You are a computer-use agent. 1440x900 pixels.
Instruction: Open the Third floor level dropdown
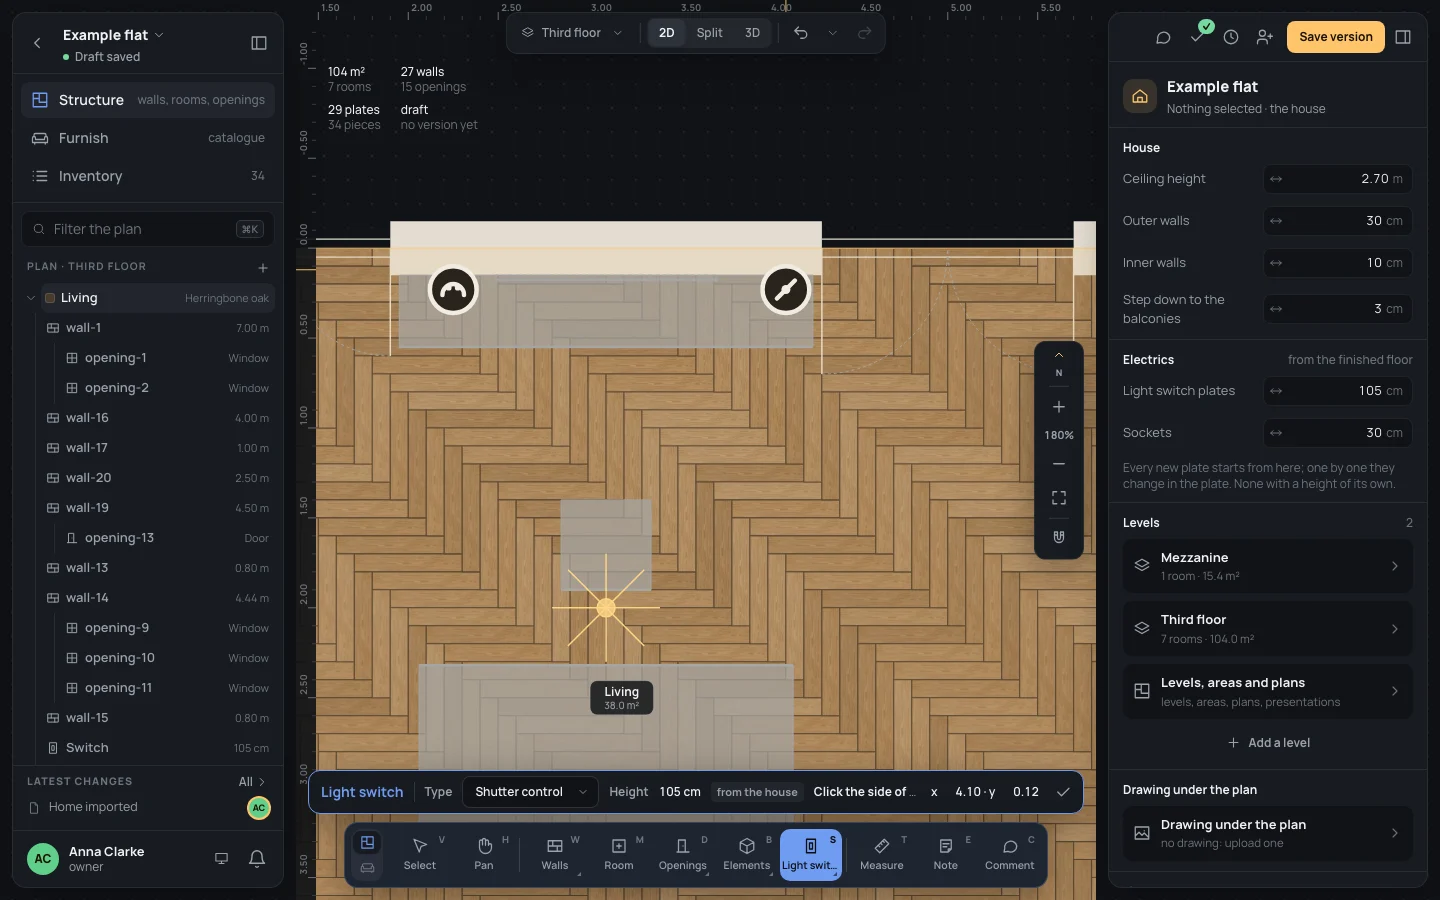(571, 33)
